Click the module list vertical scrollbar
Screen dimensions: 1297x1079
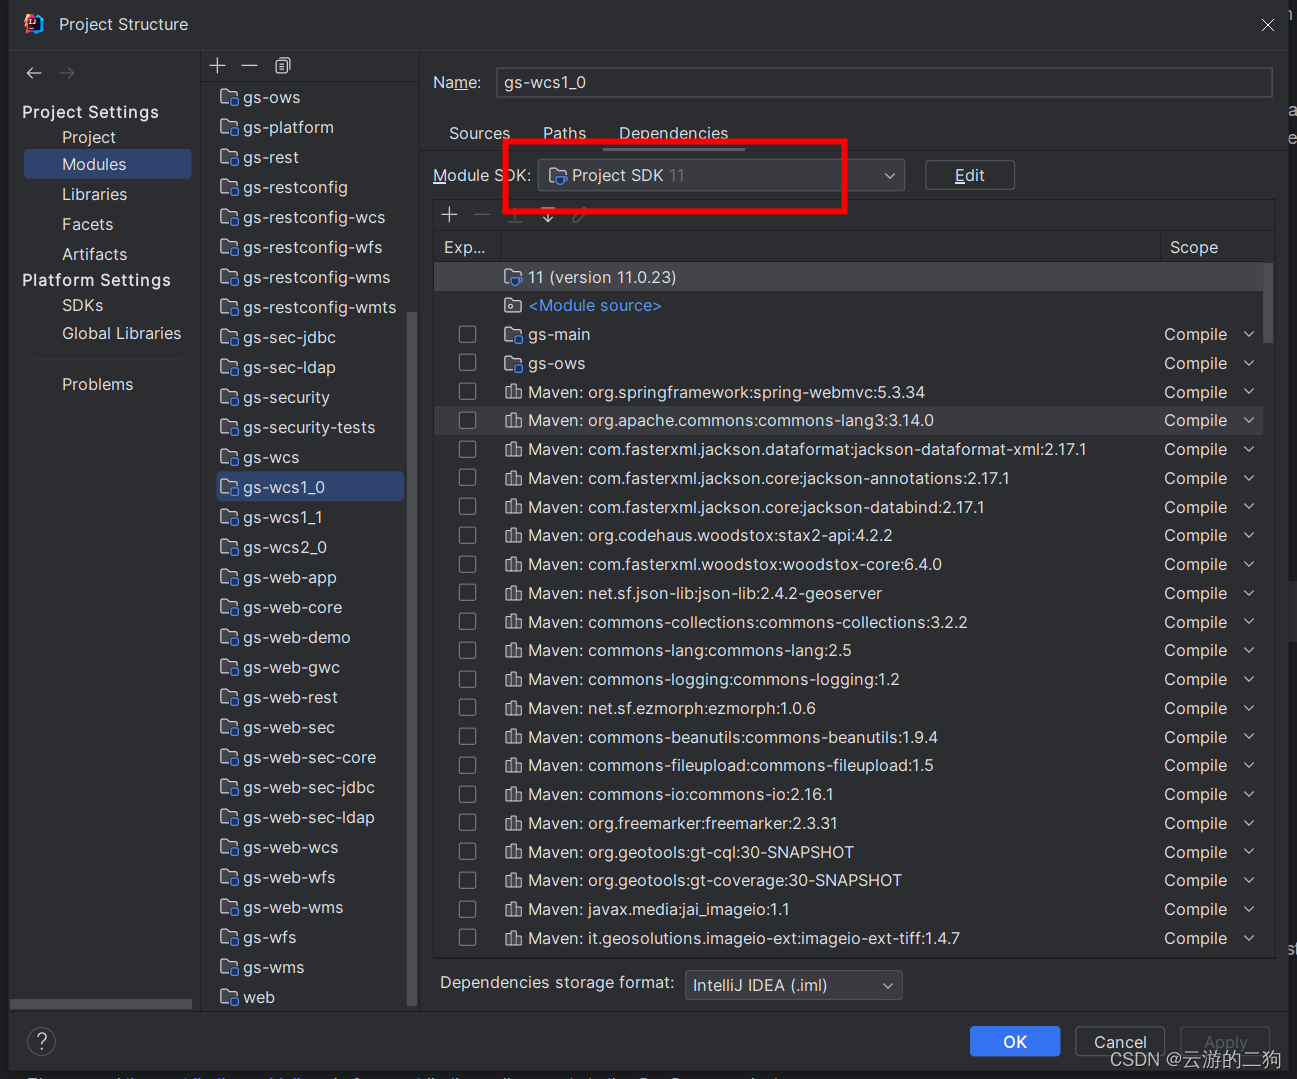click(411, 658)
